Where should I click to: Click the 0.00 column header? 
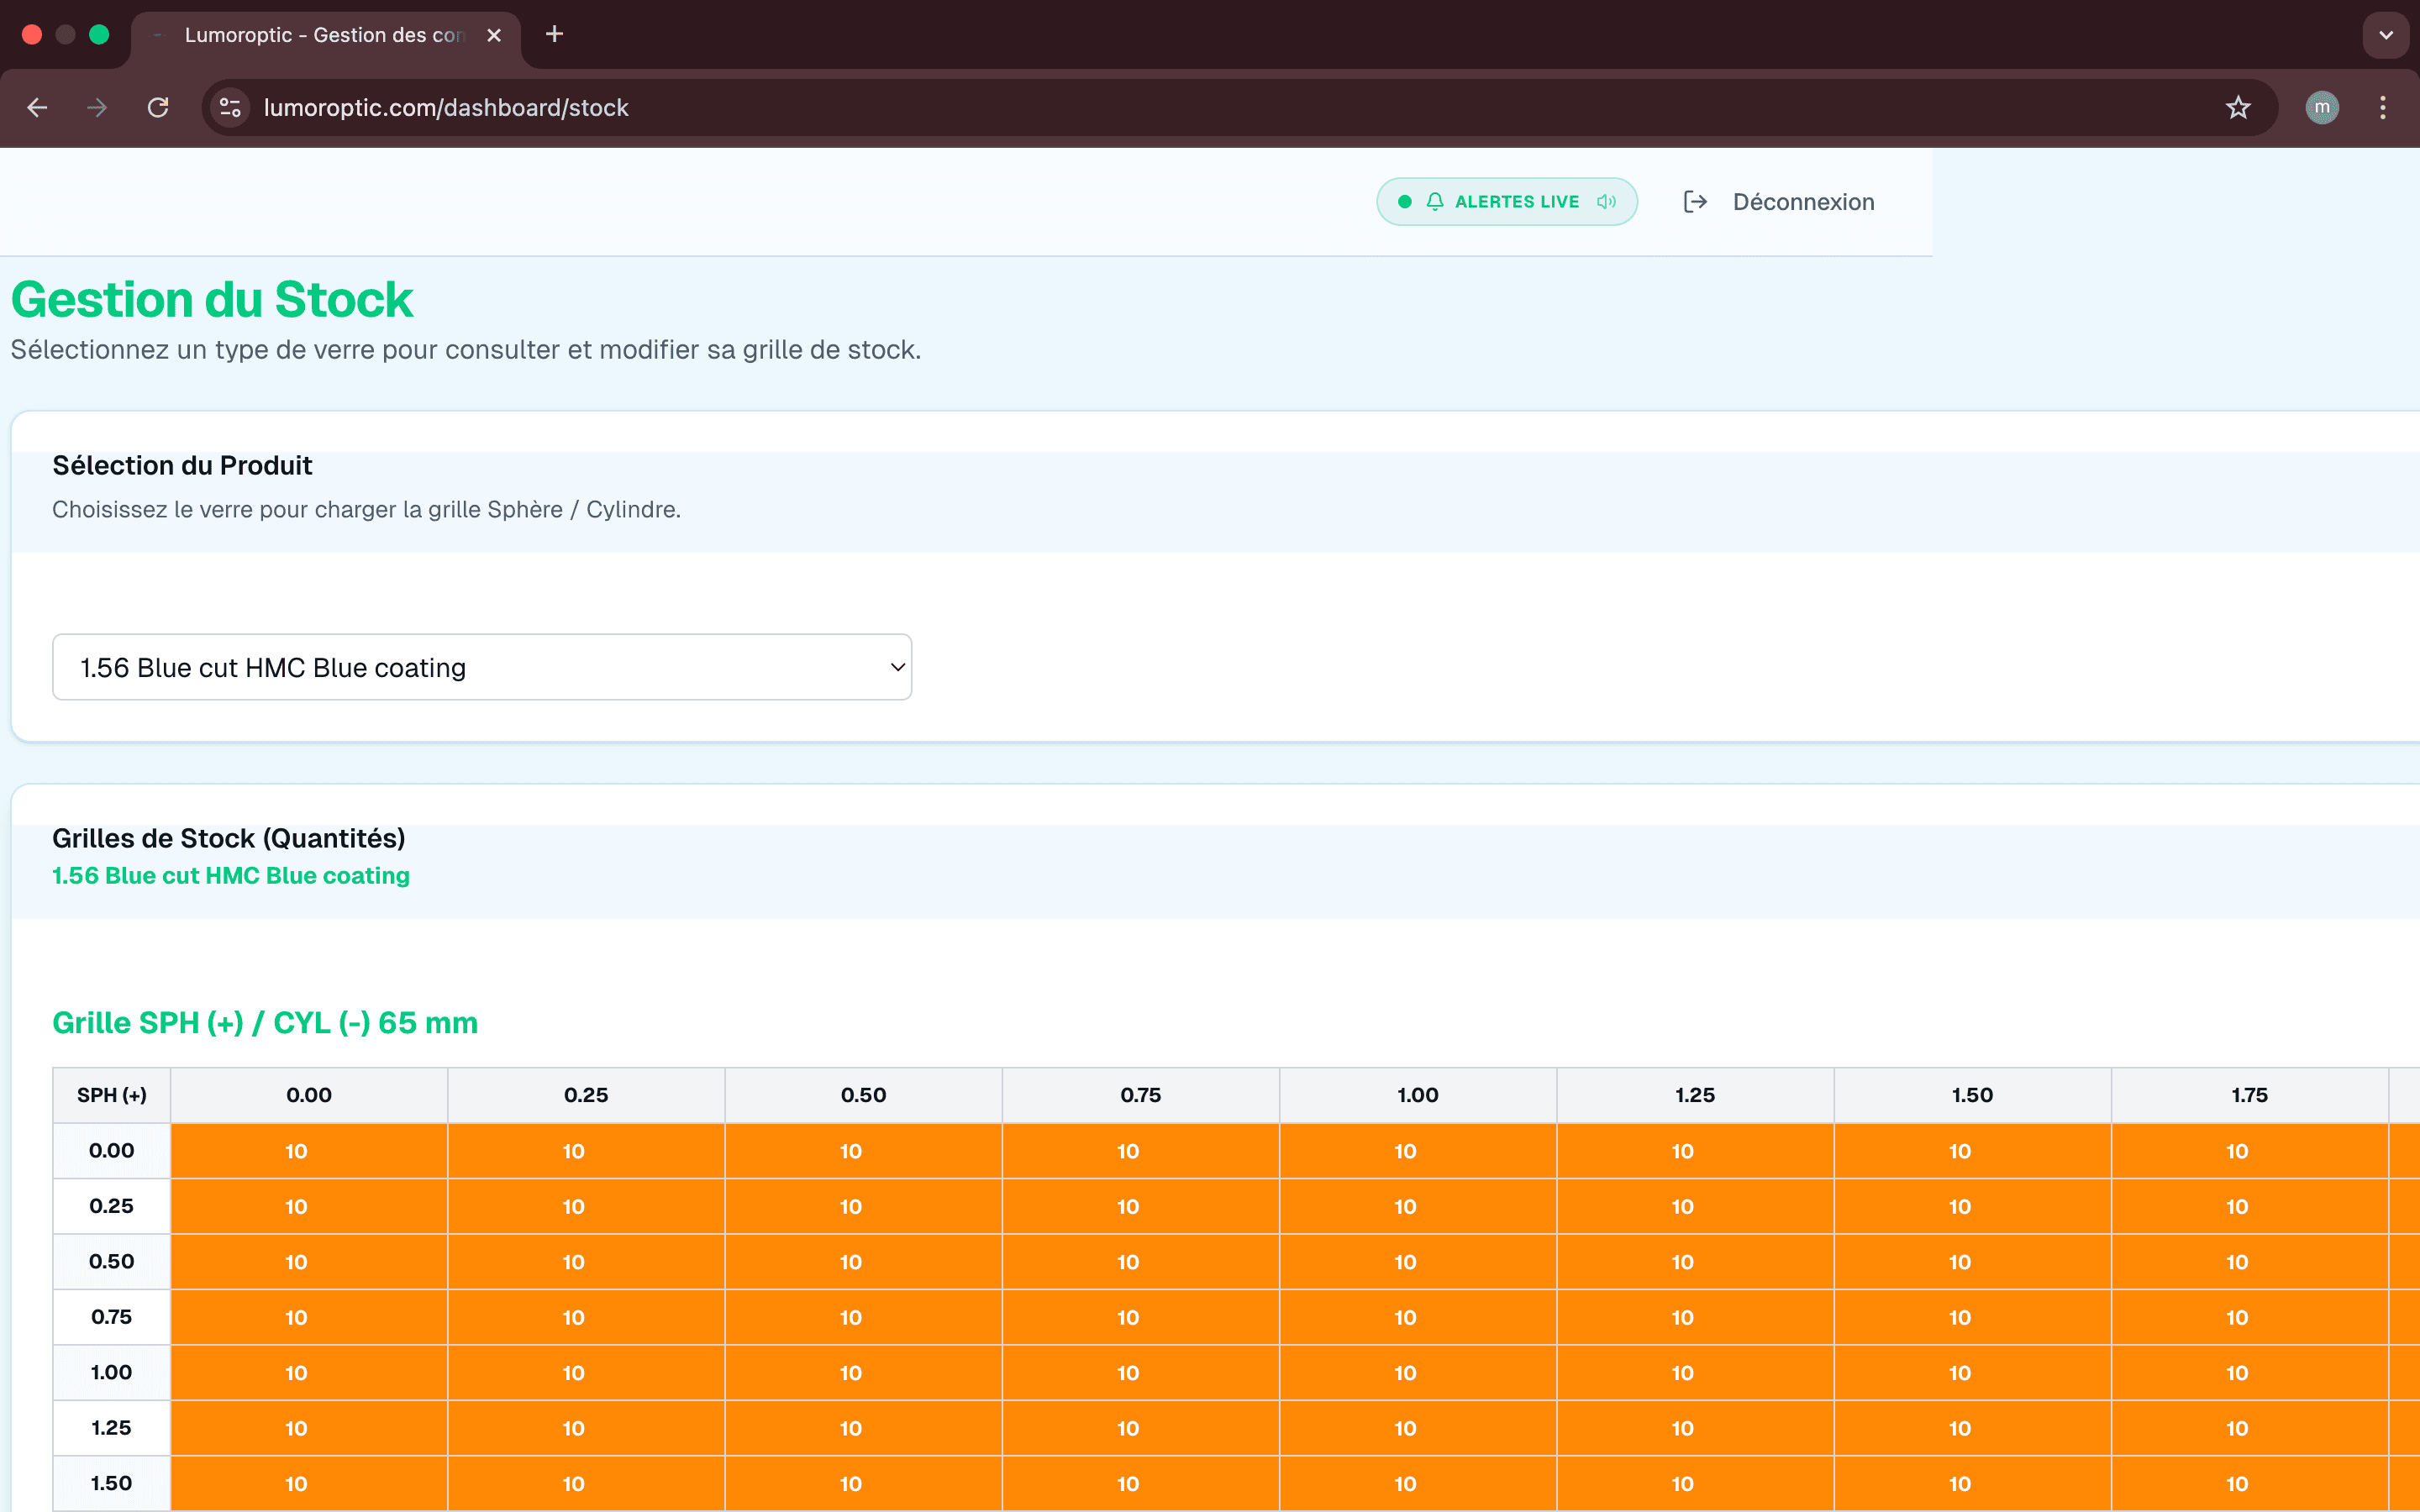(309, 1095)
